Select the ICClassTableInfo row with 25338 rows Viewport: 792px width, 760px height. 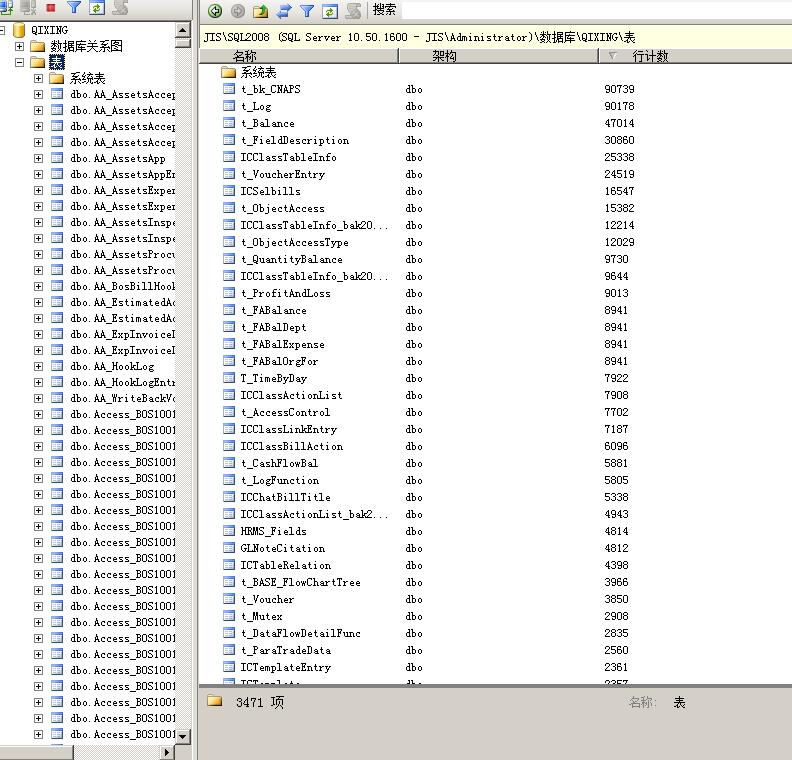pyautogui.click(x=288, y=157)
